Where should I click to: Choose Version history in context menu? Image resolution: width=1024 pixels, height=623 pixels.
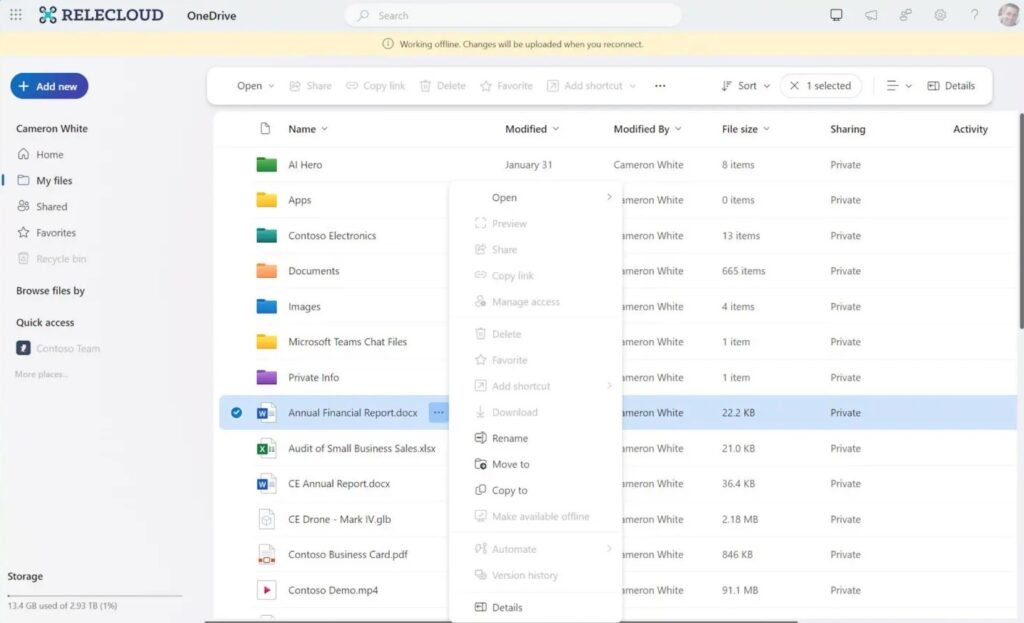coord(536,575)
